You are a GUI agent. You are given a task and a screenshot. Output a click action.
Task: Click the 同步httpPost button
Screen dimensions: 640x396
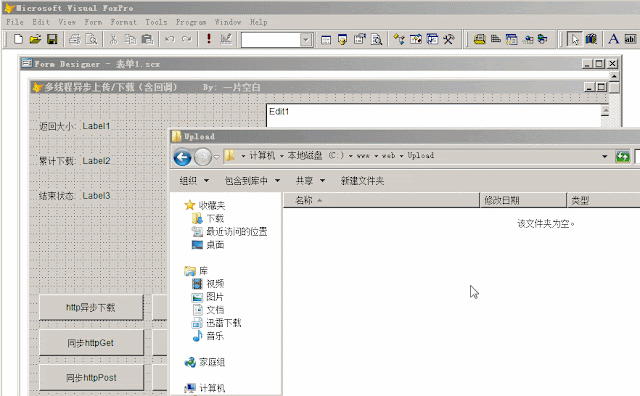(x=91, y=378)
